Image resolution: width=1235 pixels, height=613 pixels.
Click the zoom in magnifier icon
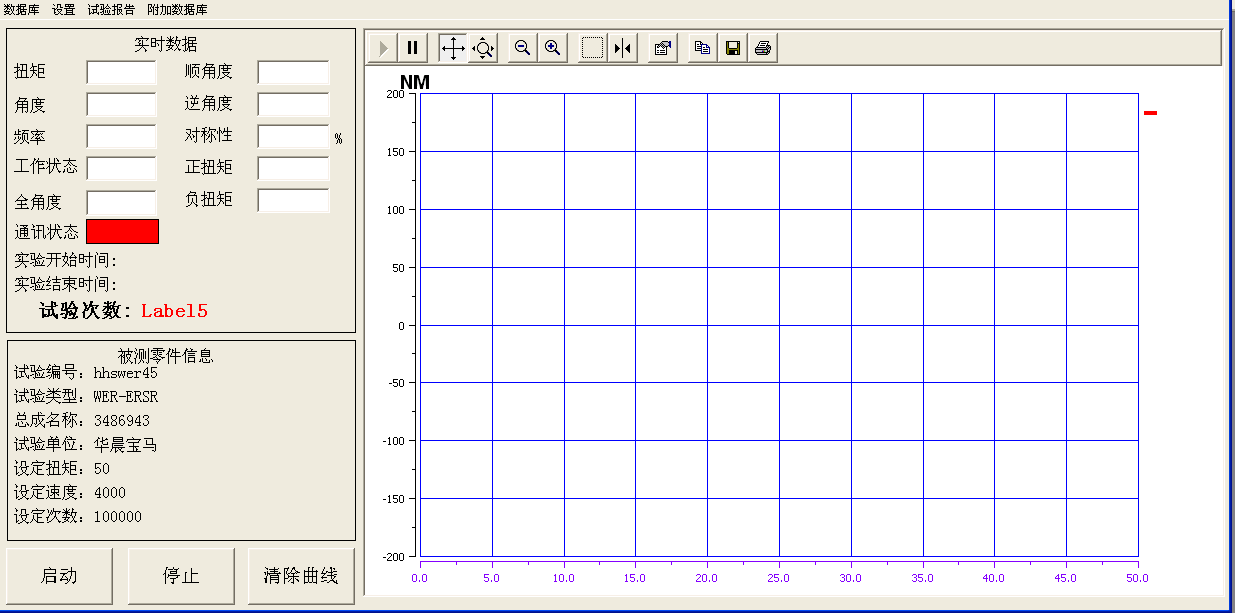point(552,48)
